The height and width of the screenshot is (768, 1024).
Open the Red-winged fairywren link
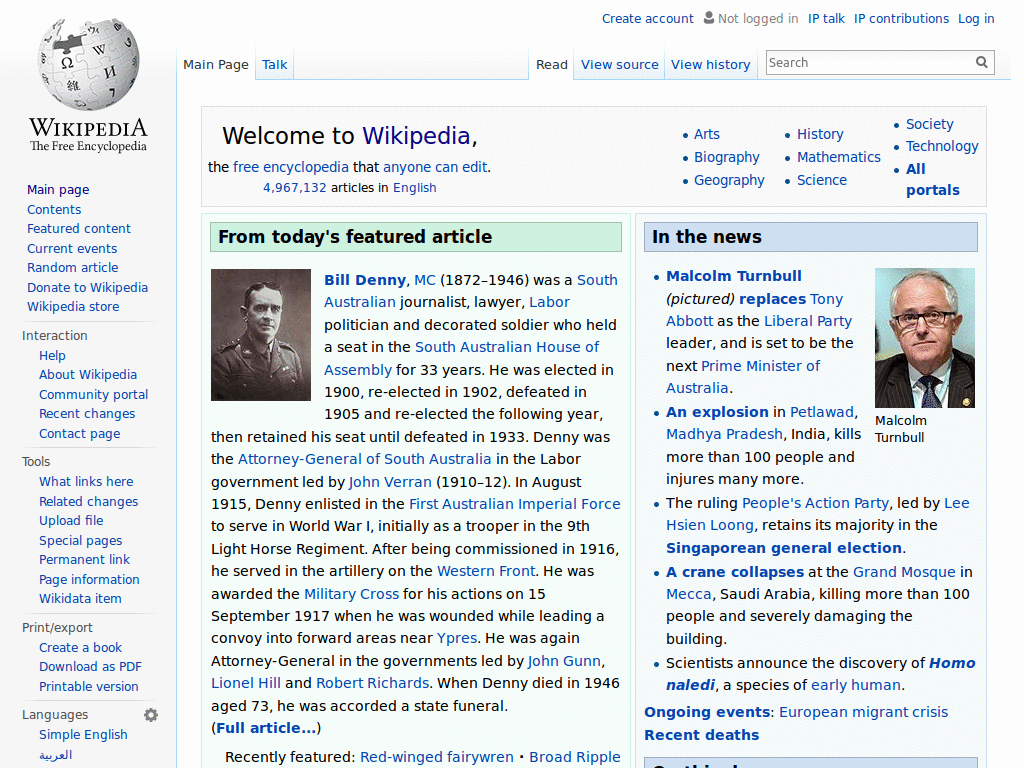437,757
